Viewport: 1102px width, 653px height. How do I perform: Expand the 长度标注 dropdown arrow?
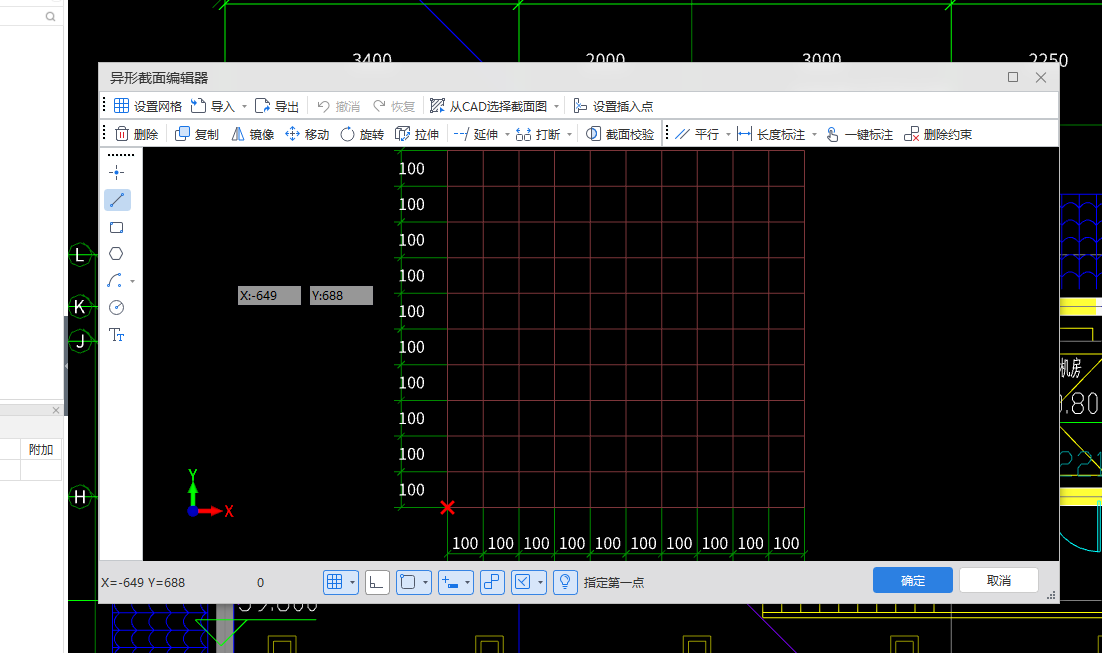pos(815,134)
